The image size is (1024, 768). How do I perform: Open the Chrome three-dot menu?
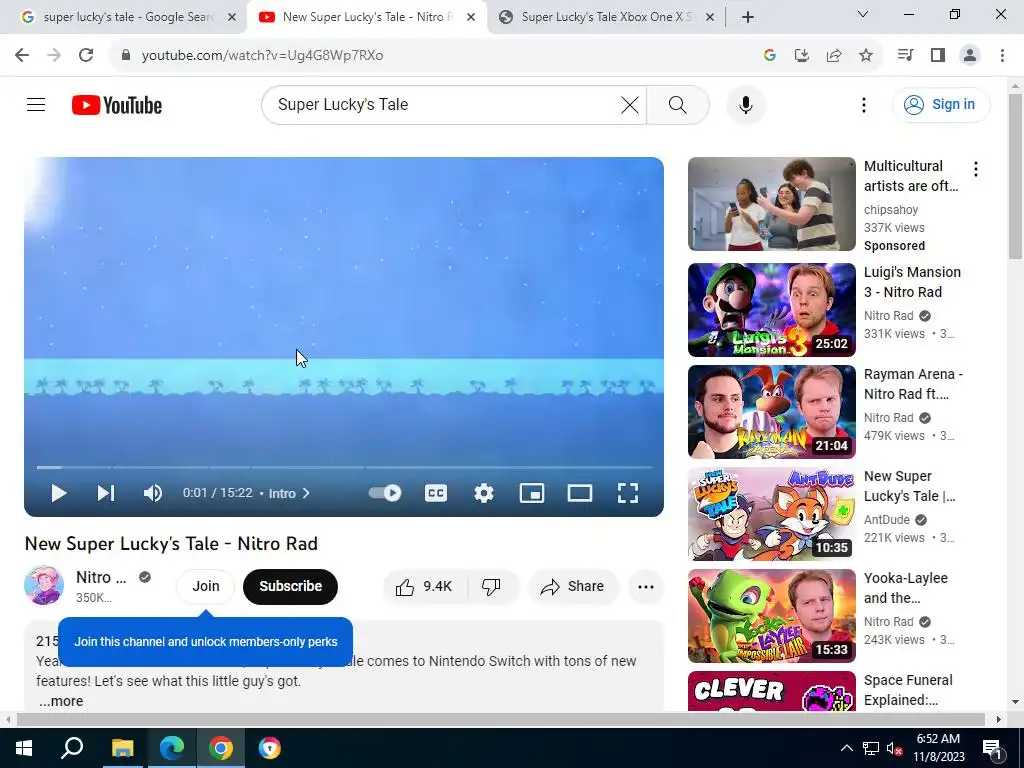1002,55
